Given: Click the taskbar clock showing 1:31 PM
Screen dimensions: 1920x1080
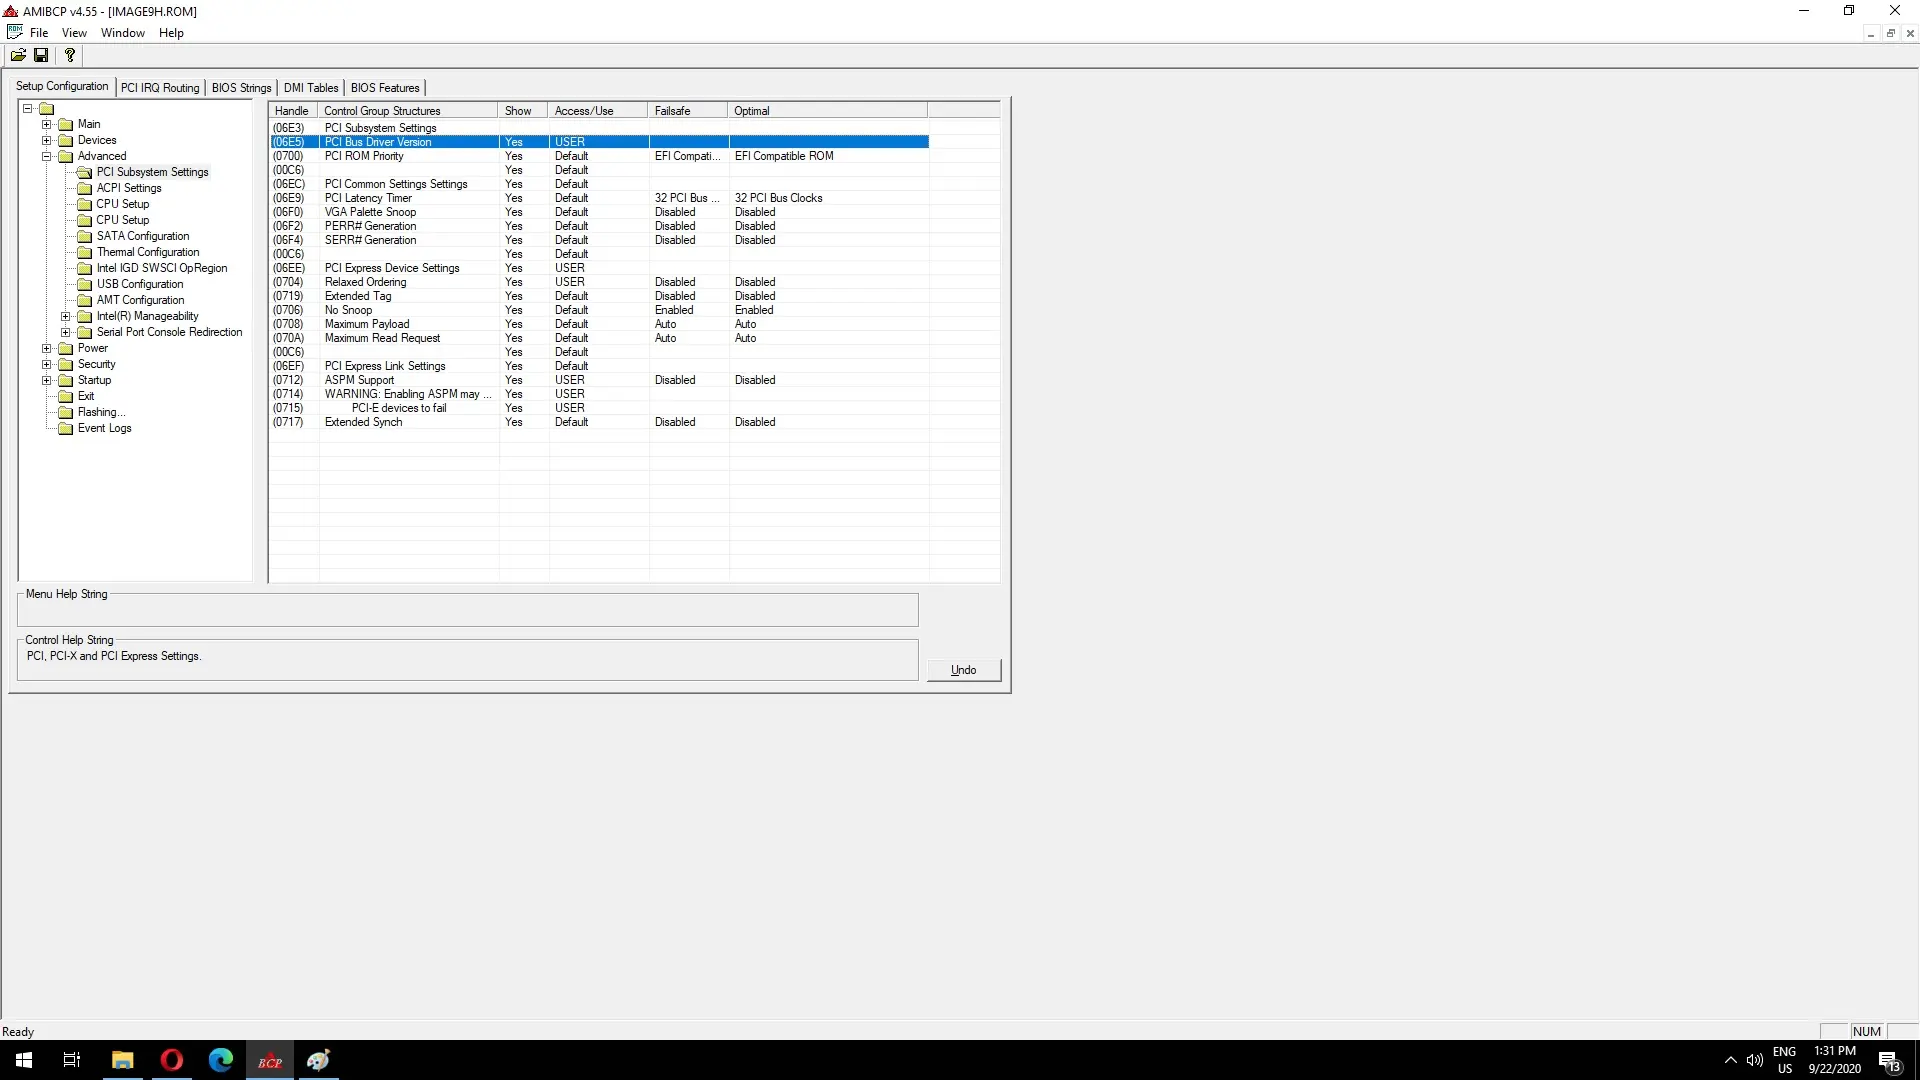Looking at the screenshot, I should 1834,1060.
